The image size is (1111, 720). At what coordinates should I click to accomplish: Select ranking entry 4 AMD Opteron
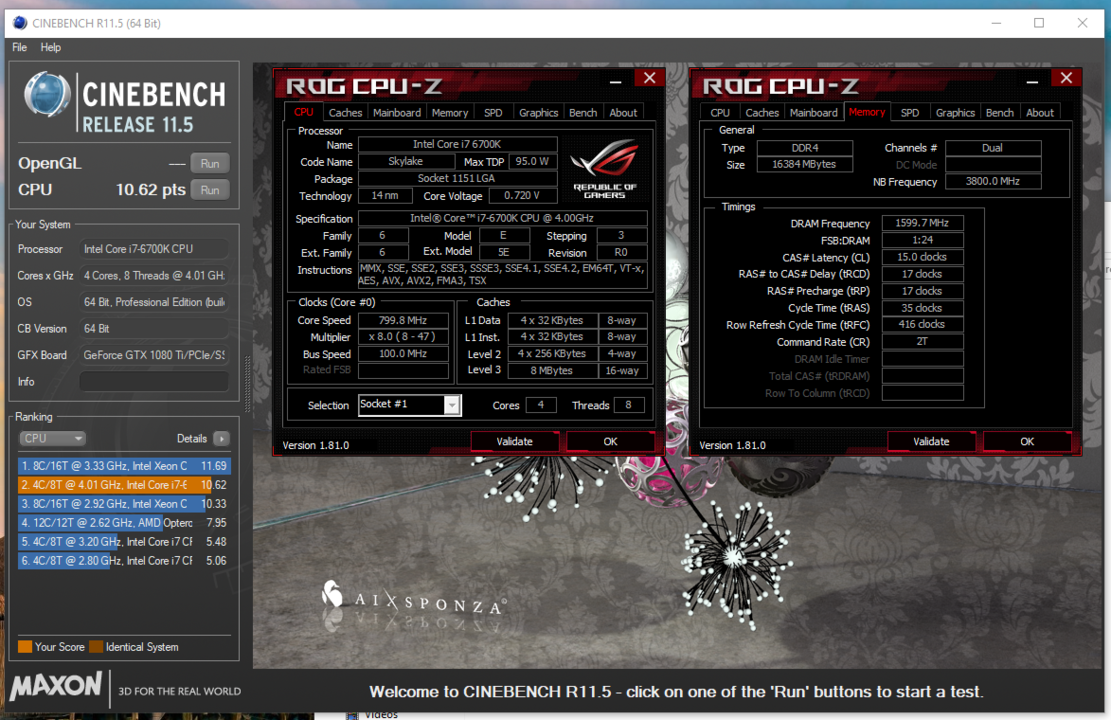(124, 523)
